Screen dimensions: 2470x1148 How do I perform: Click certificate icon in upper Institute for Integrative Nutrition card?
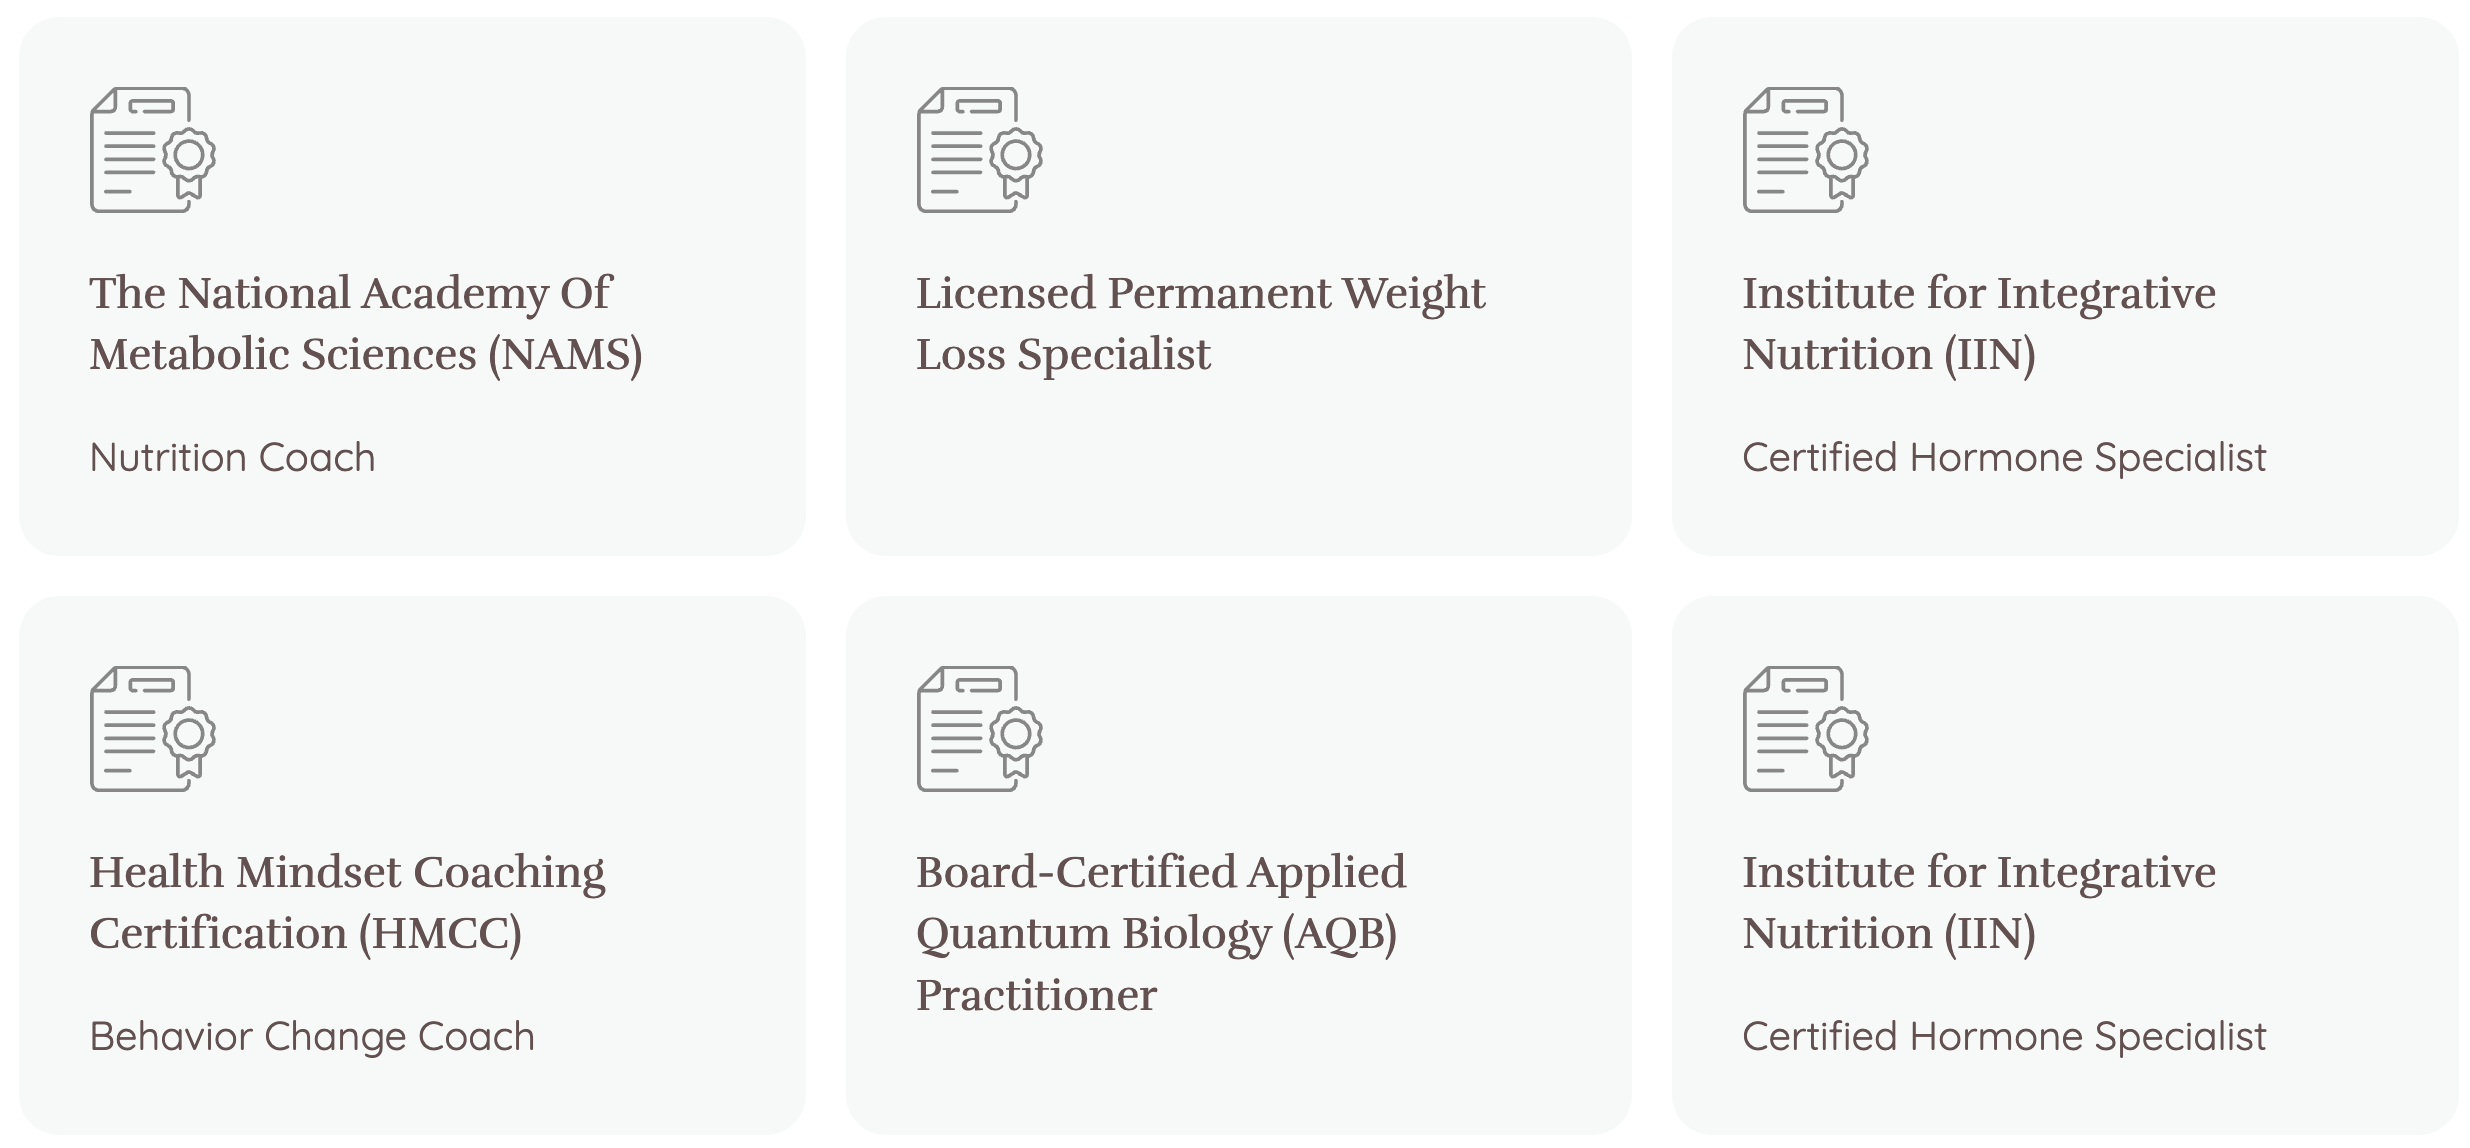pyautogui.click(x=1806, y=150)
